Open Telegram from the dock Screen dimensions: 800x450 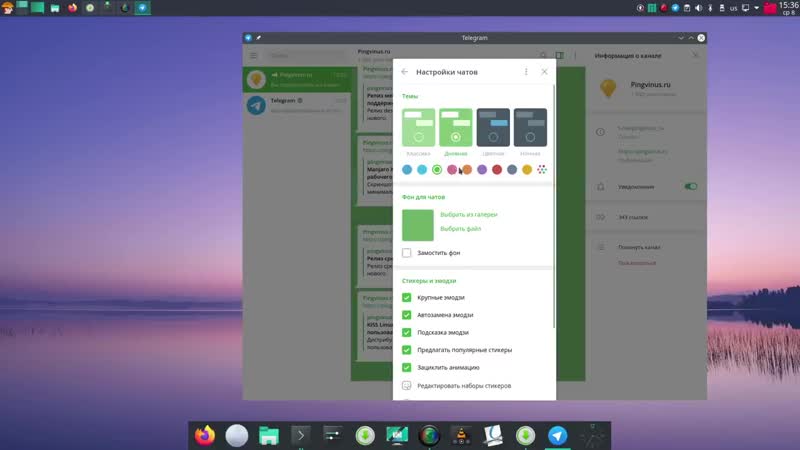[x=558, y=436]
